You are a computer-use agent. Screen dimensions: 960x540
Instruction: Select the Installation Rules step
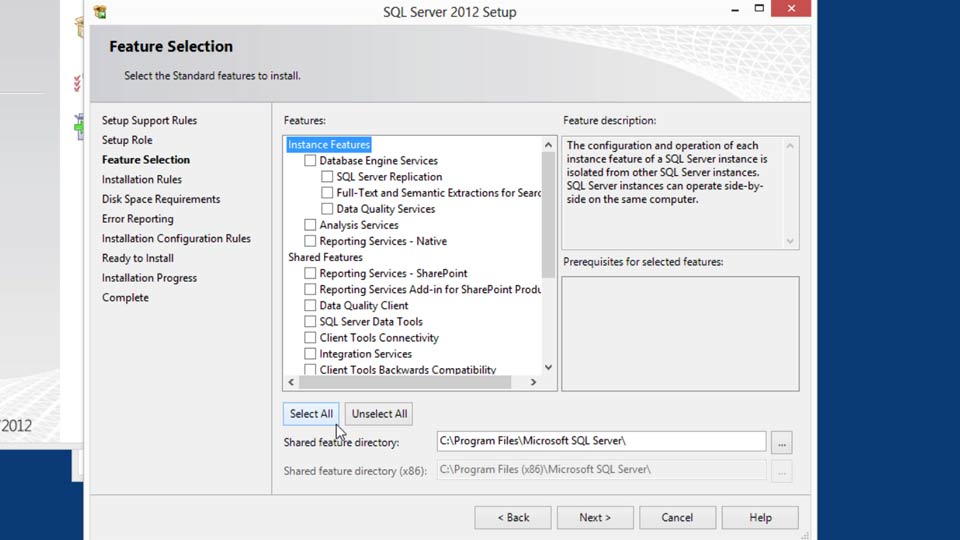coord(141,179)
